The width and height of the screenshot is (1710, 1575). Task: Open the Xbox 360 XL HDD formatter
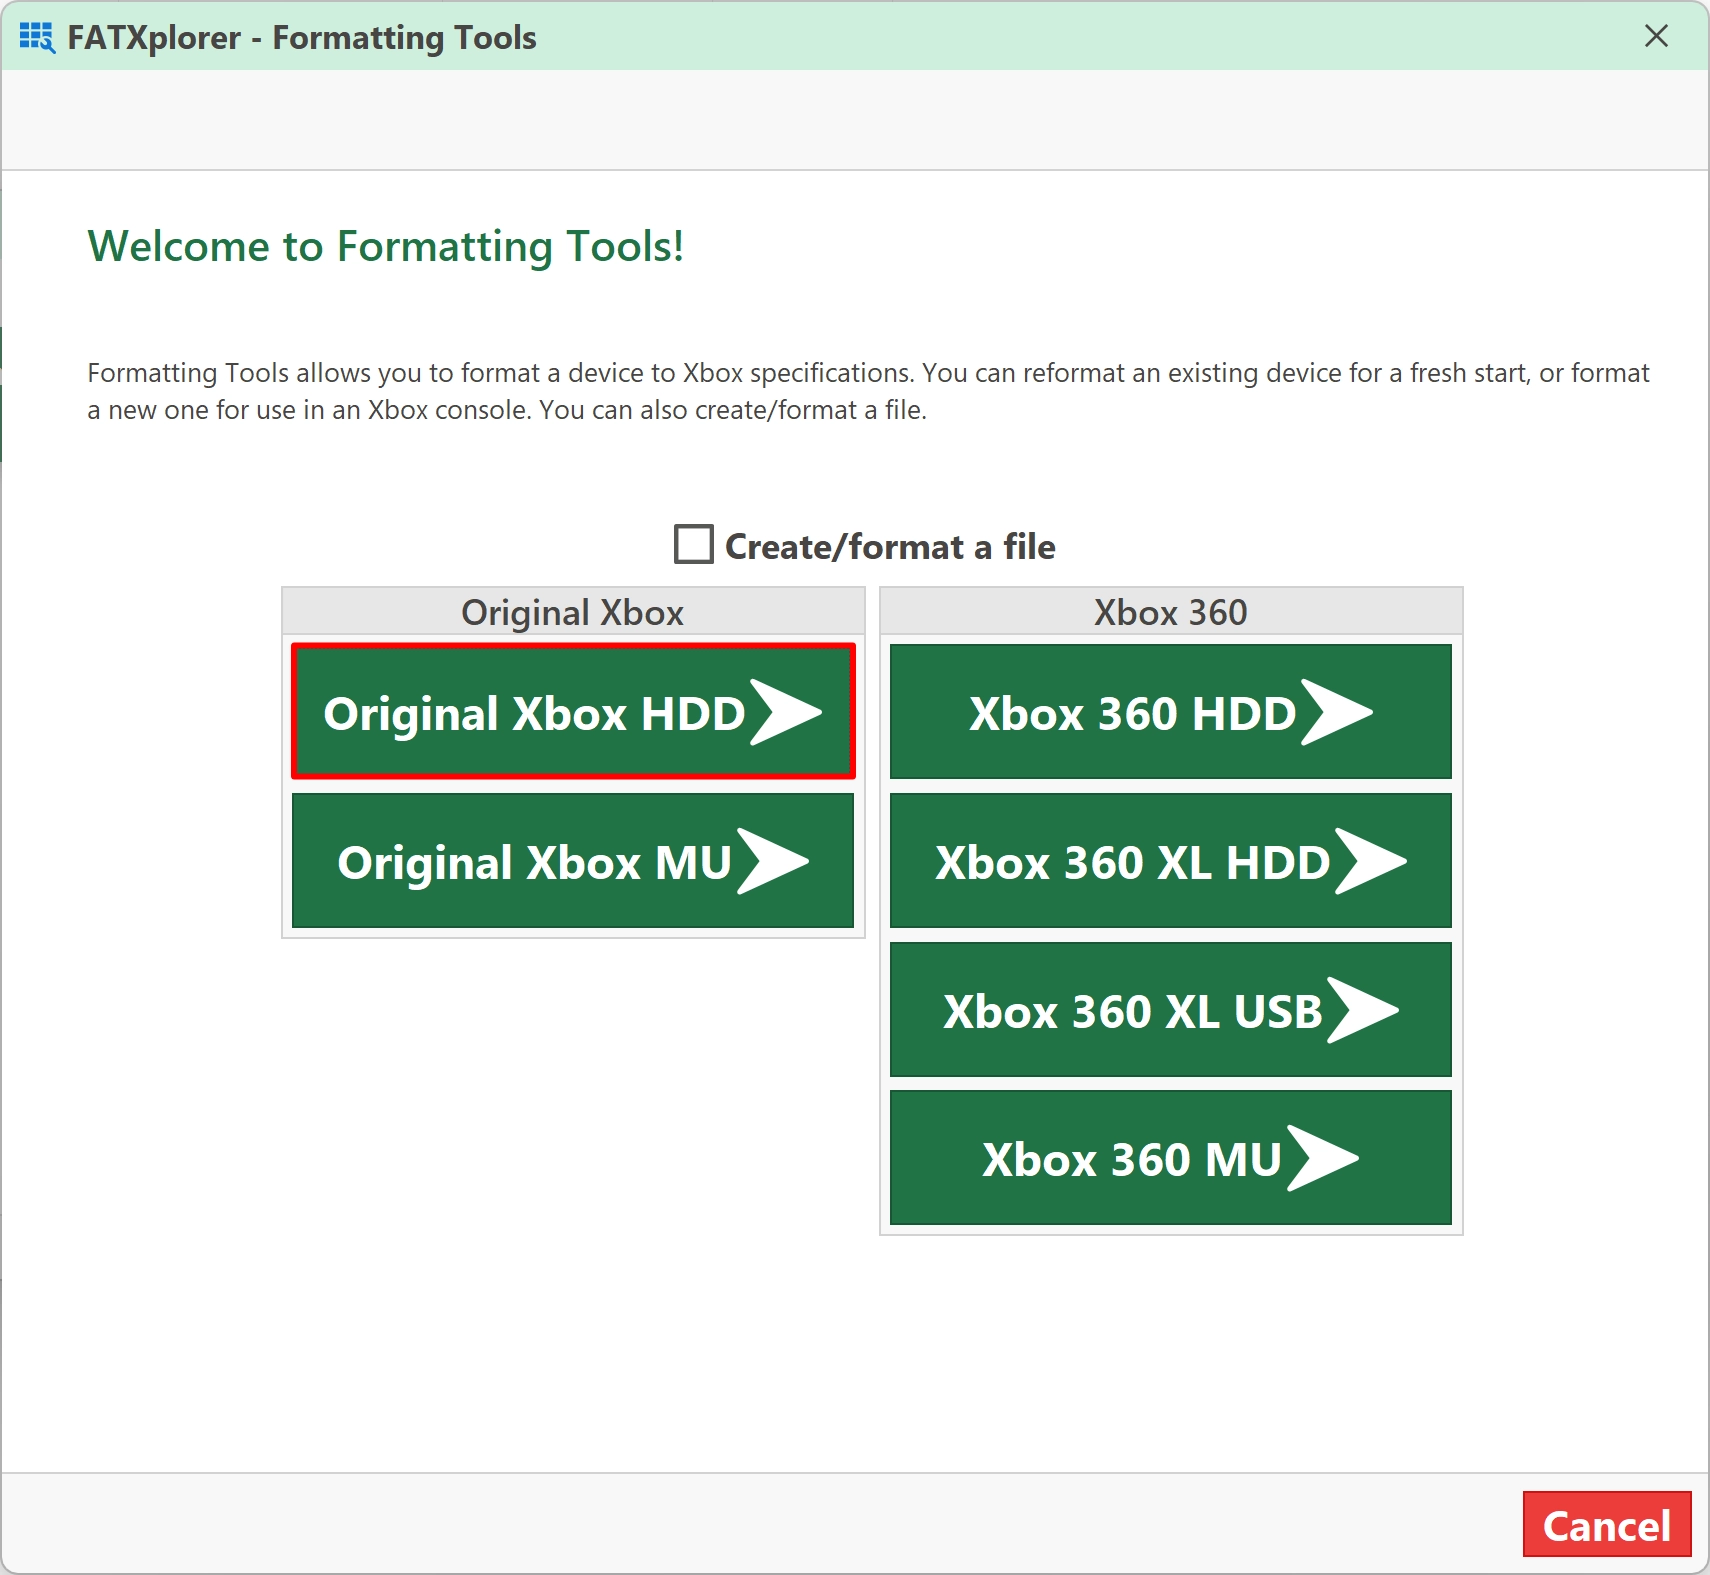[x=1170, y=860]
